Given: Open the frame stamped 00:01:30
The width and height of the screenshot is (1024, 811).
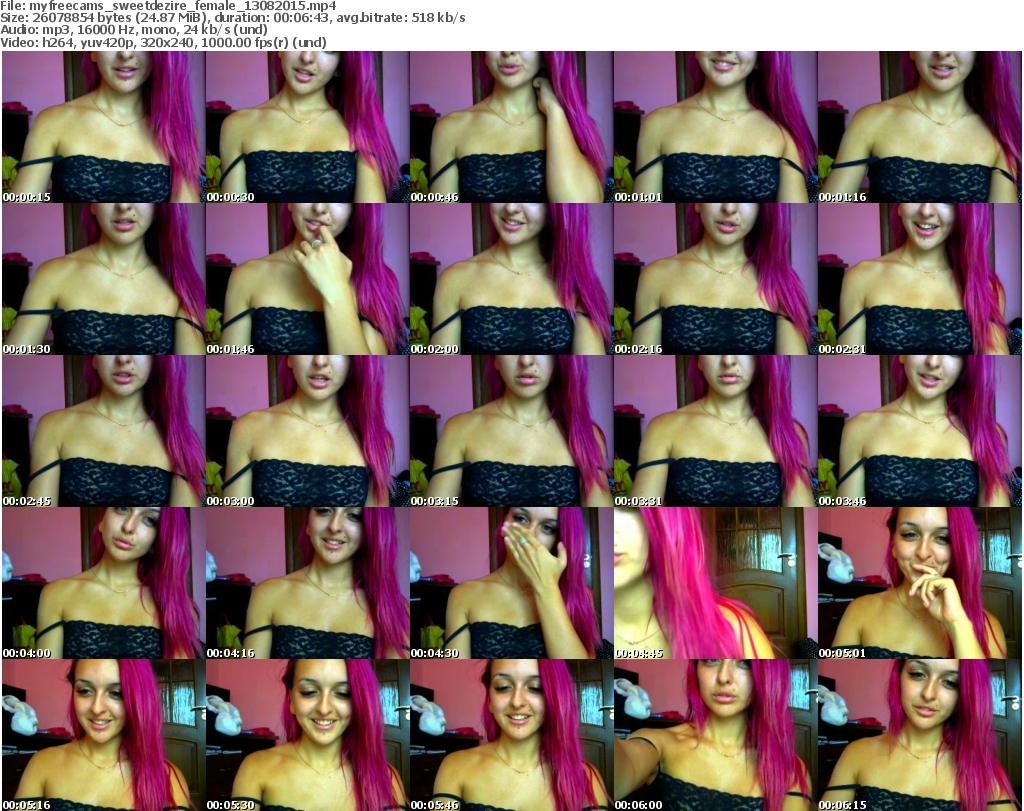Looking at the screenshot, I should (103, 279).
